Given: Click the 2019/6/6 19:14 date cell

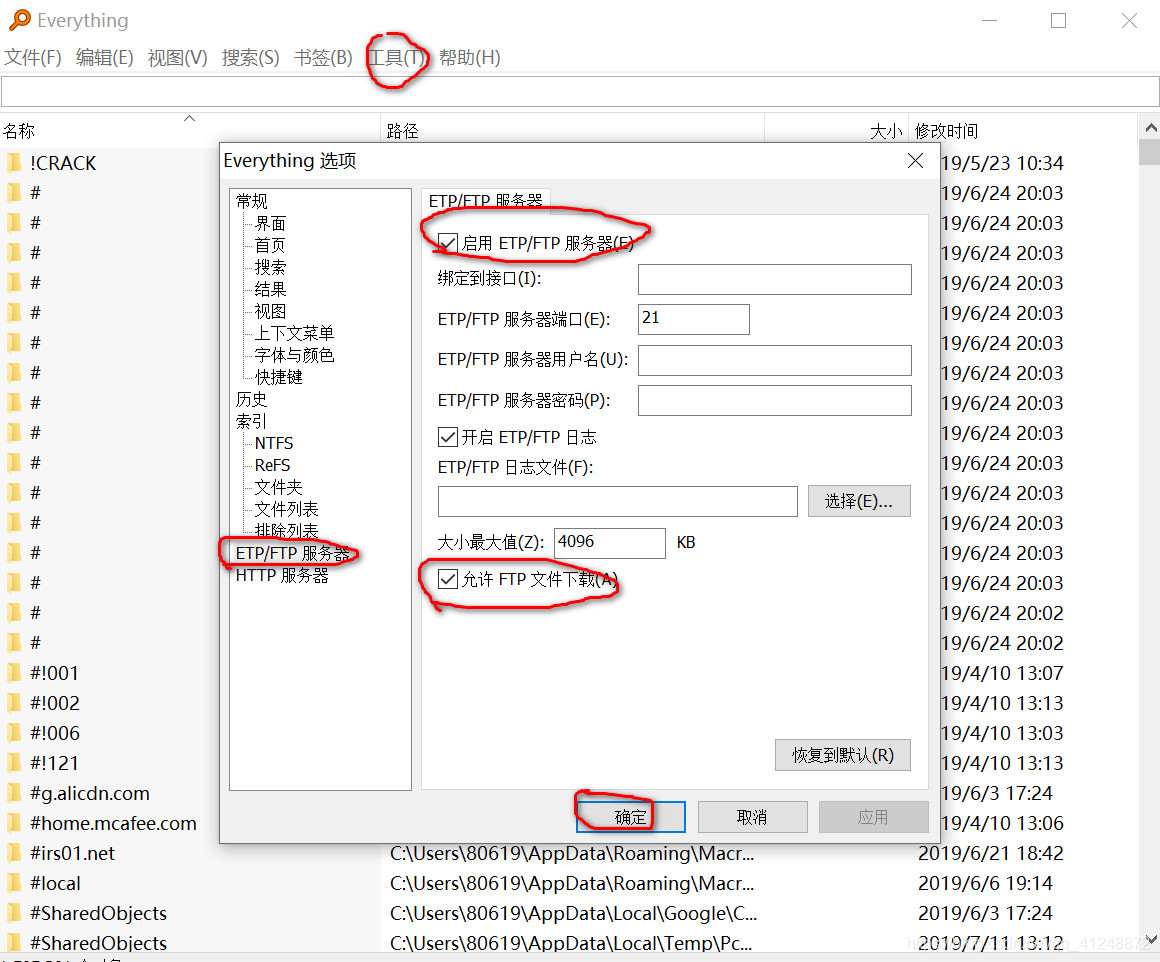Looking at the screenshot, I should 985,884.
